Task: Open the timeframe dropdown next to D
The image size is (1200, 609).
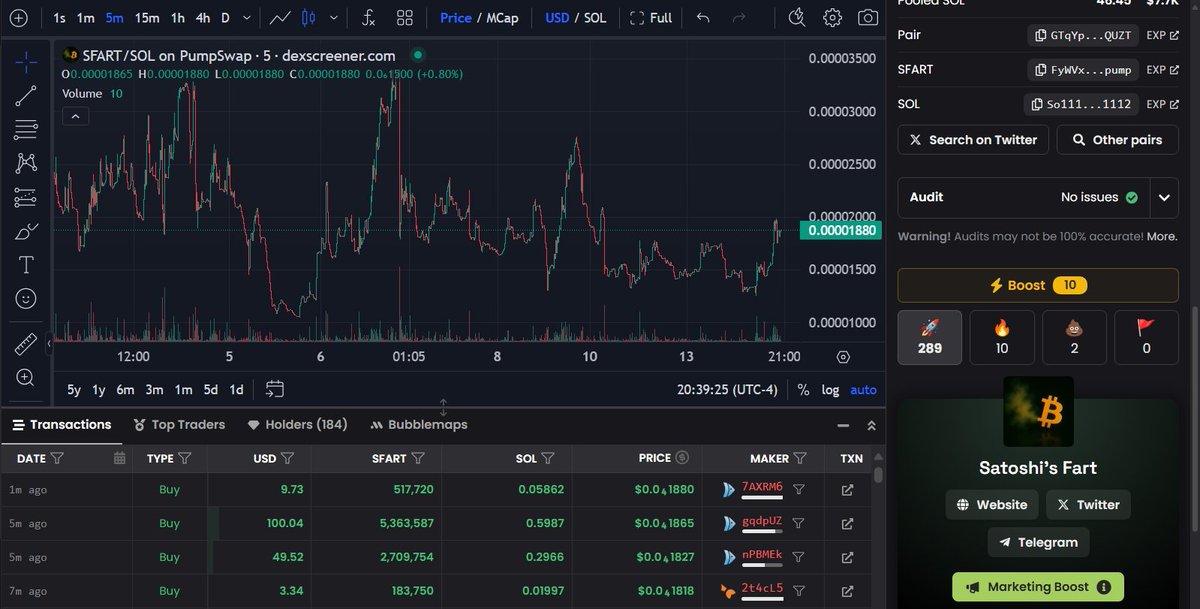Action: click(x=246, y=17)
